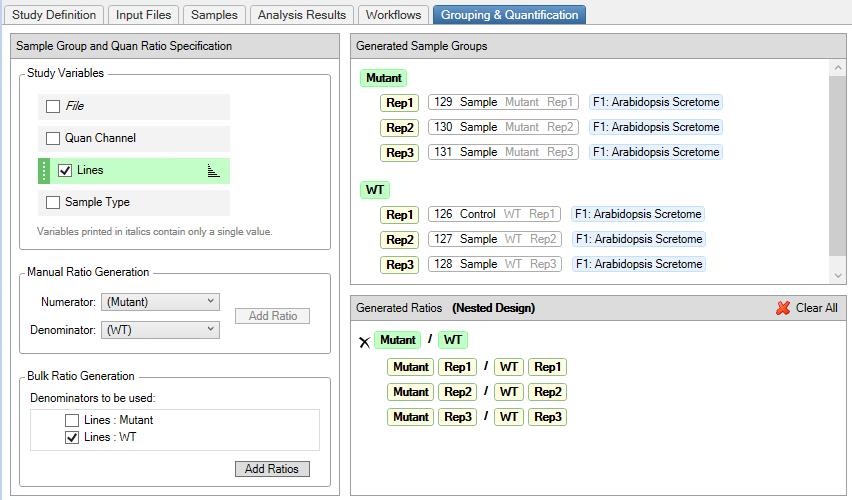Click the Add Ratio button
The width and height of the screenshot is (852, 500).
pyautogui.click(x=272, y=316)
